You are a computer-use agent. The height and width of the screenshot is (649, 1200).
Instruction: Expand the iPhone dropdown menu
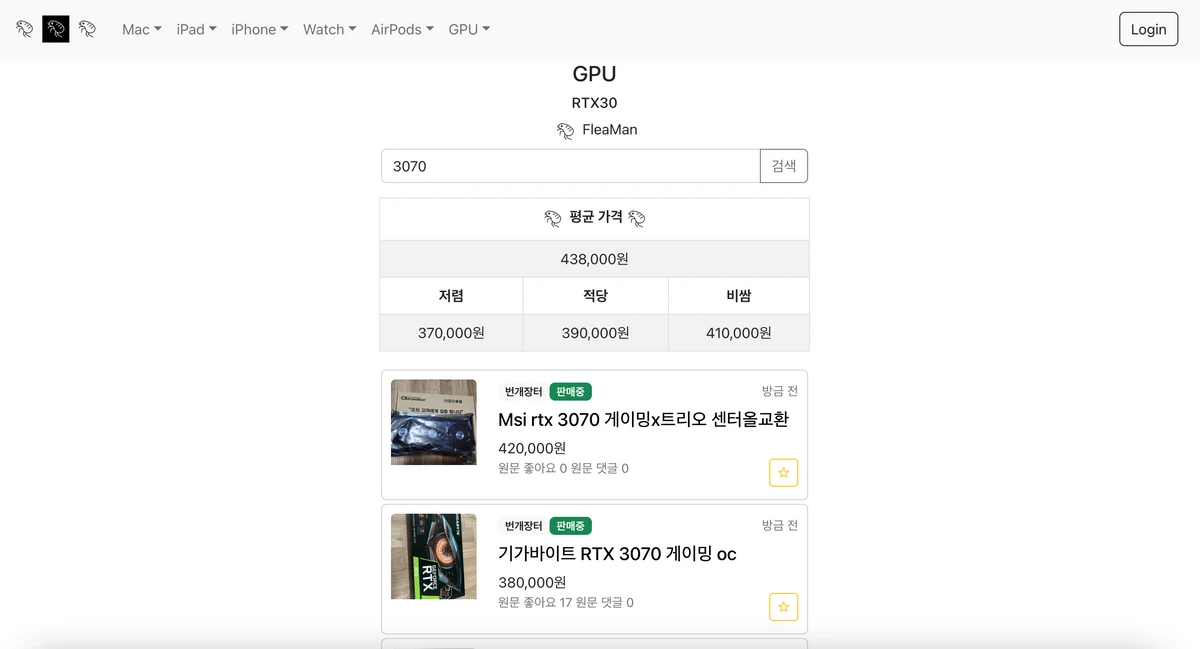click(260, 29)
